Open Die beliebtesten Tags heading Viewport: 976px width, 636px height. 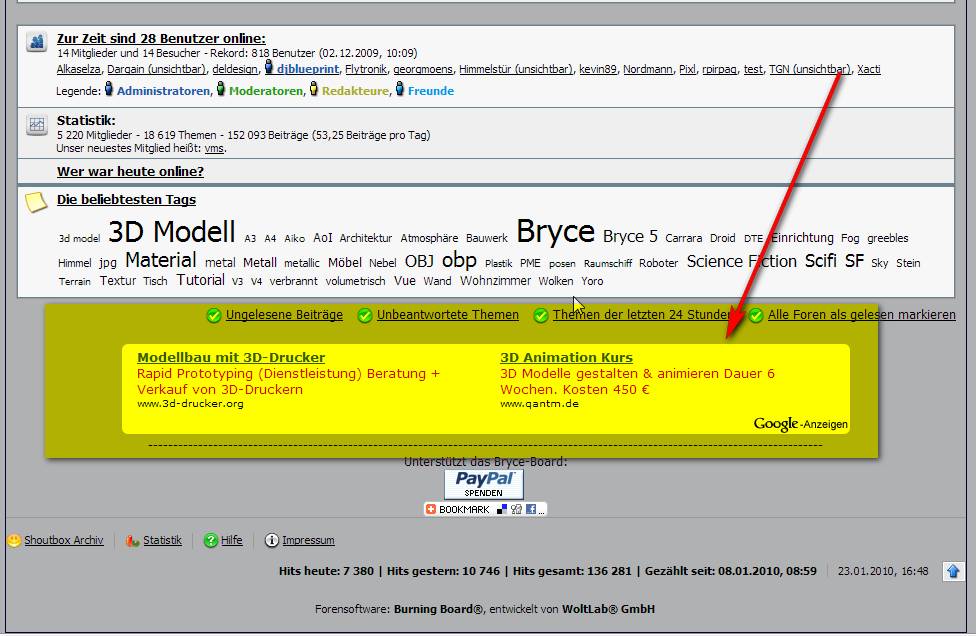(x=126, y=200)
